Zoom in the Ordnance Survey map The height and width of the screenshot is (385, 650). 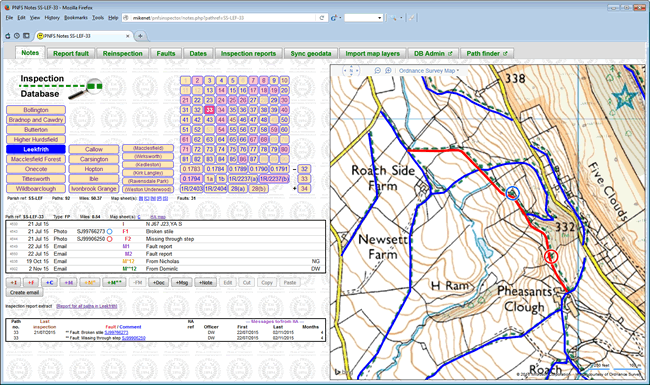coord(388,71)
